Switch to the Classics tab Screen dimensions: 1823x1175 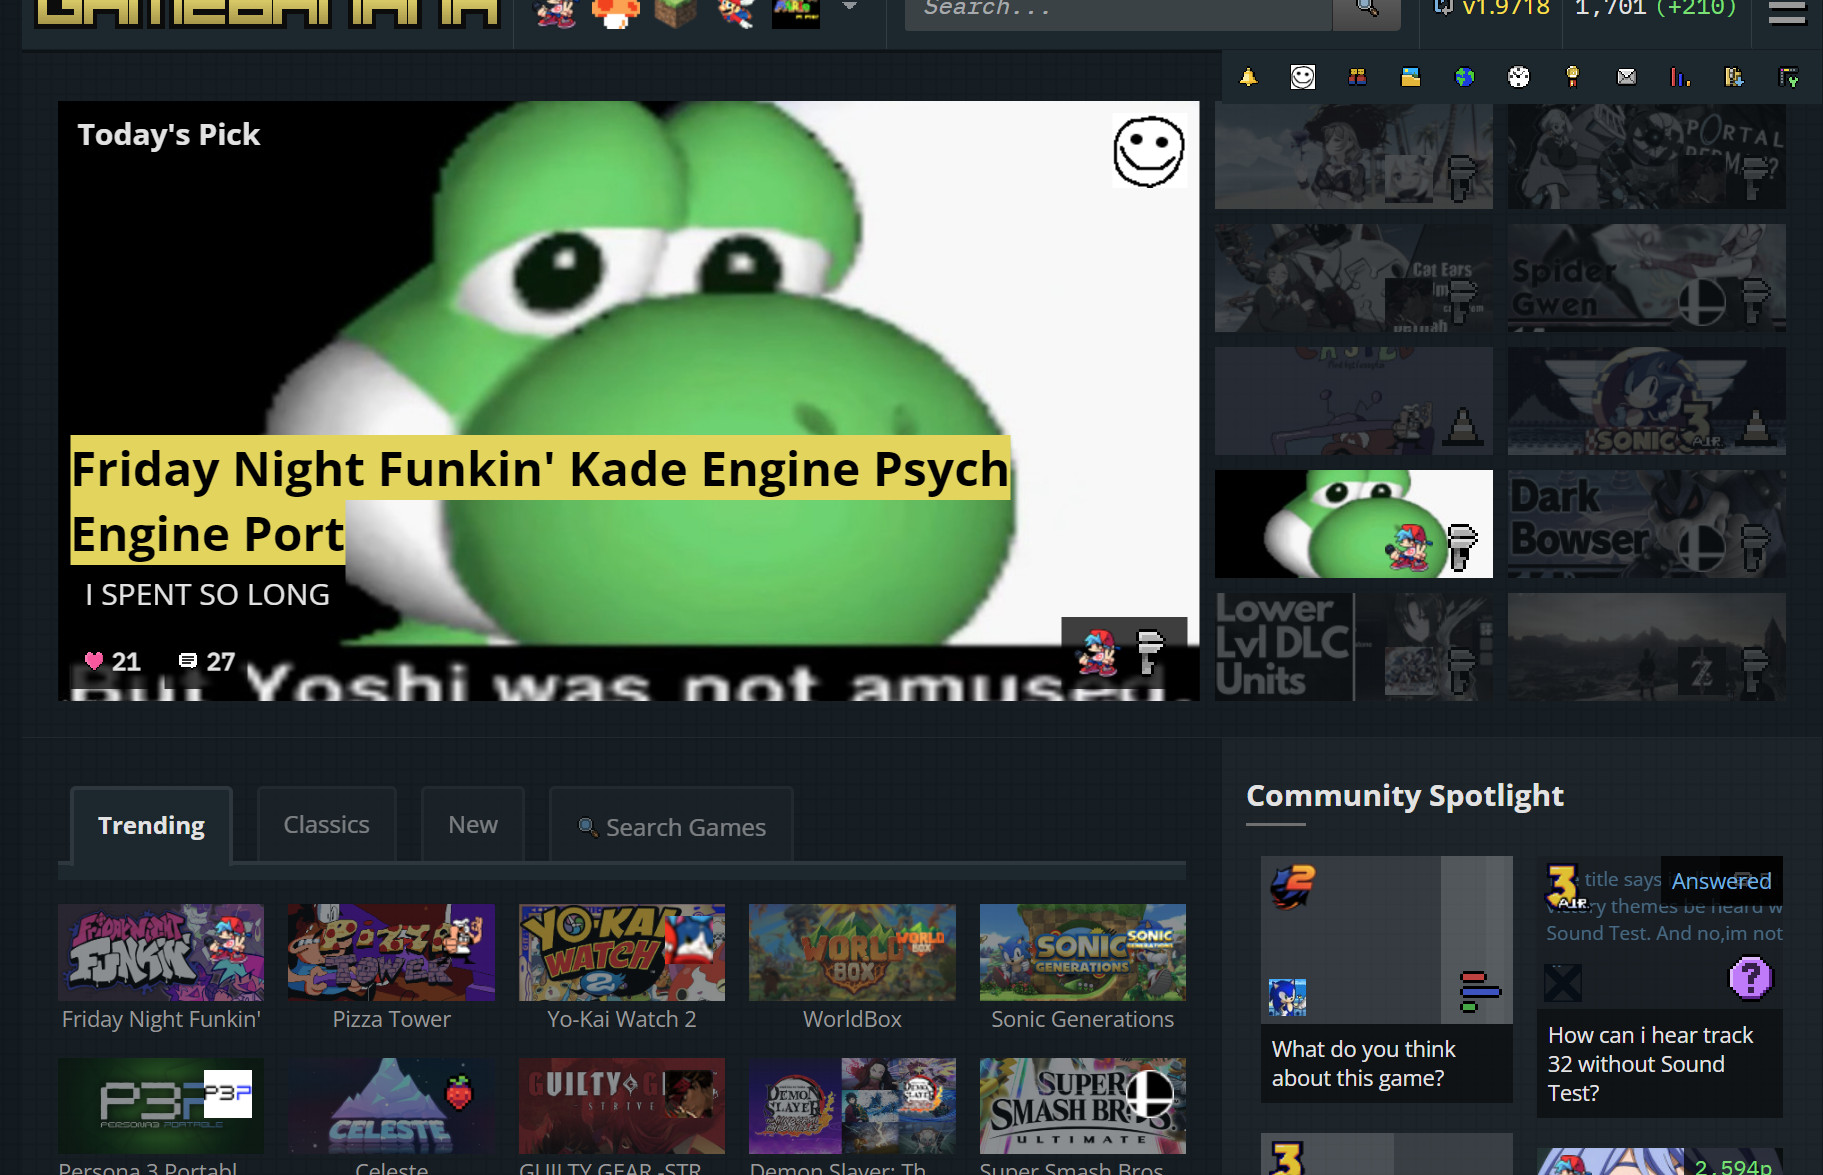(x=326, y=824)
